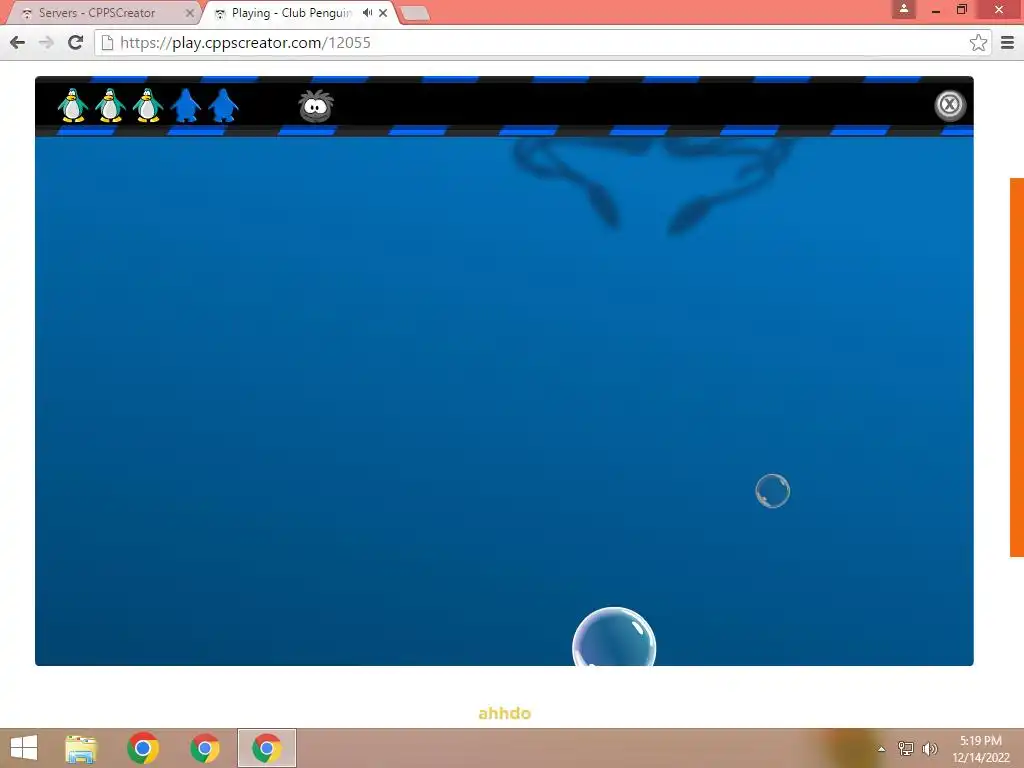Click the black puffle icon
Screen dimensions: 1024x768
[x=316, y=106]
